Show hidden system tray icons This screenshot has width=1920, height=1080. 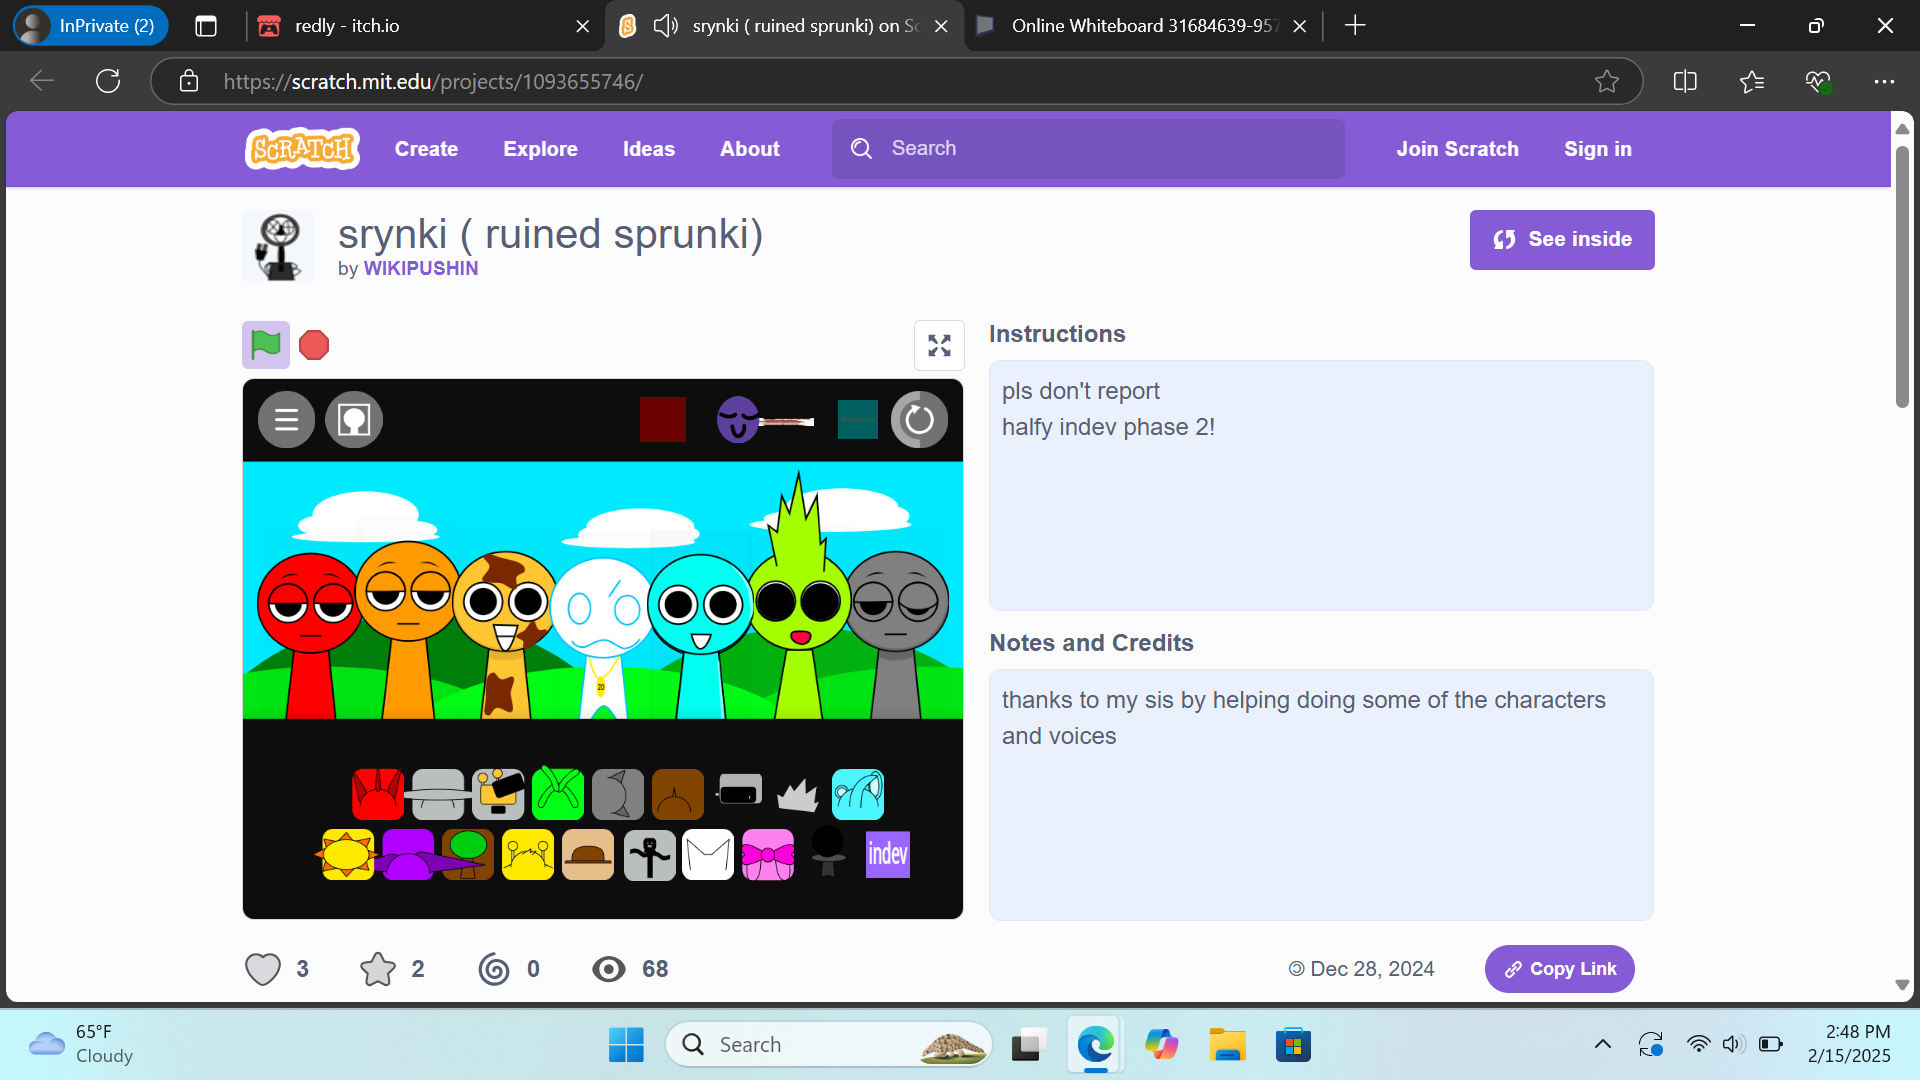tap(1602, 1045)
